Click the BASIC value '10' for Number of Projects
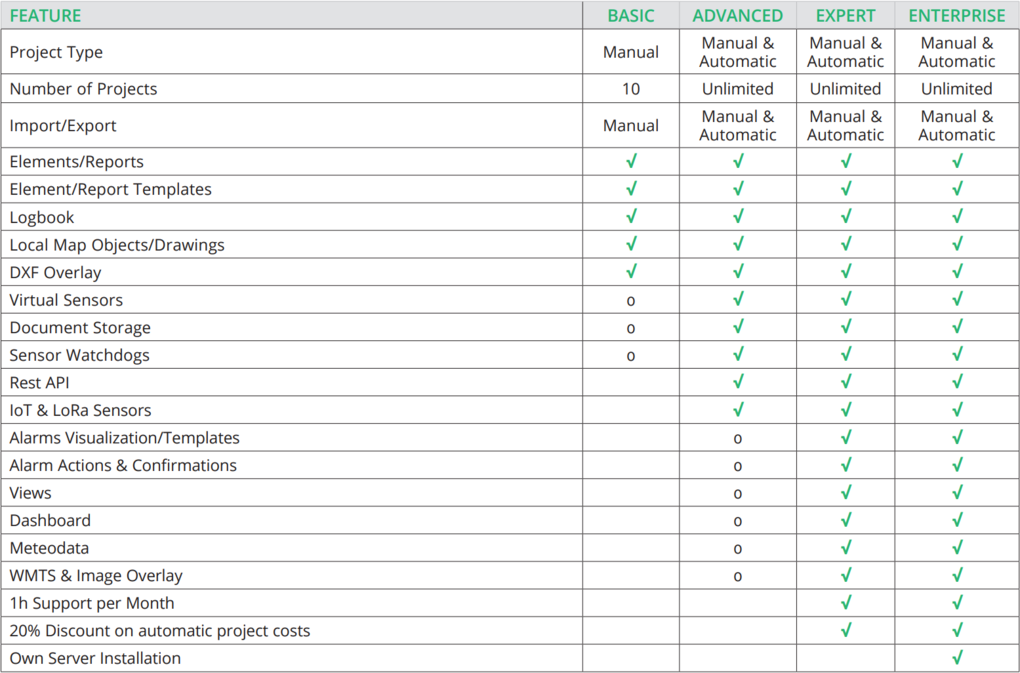The width and height of the screenshot is (1020, 673). 630,89
